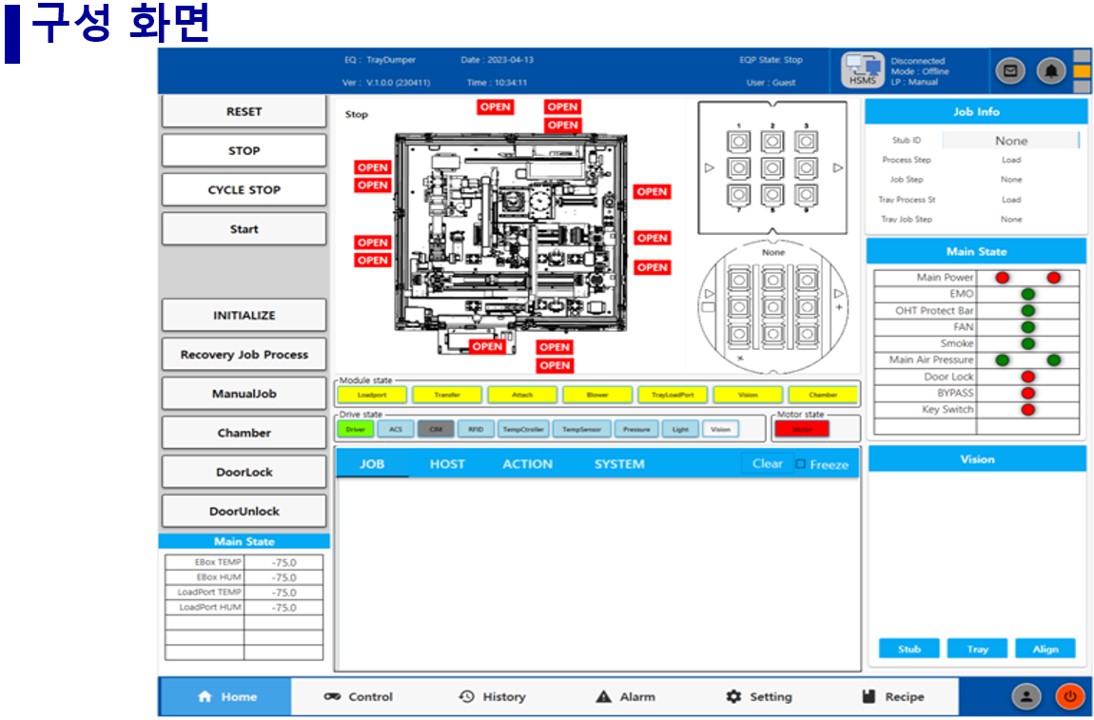Click the alarm bell icon
This screenshot has width=1094, height=720.
(x=1050, y=71)
